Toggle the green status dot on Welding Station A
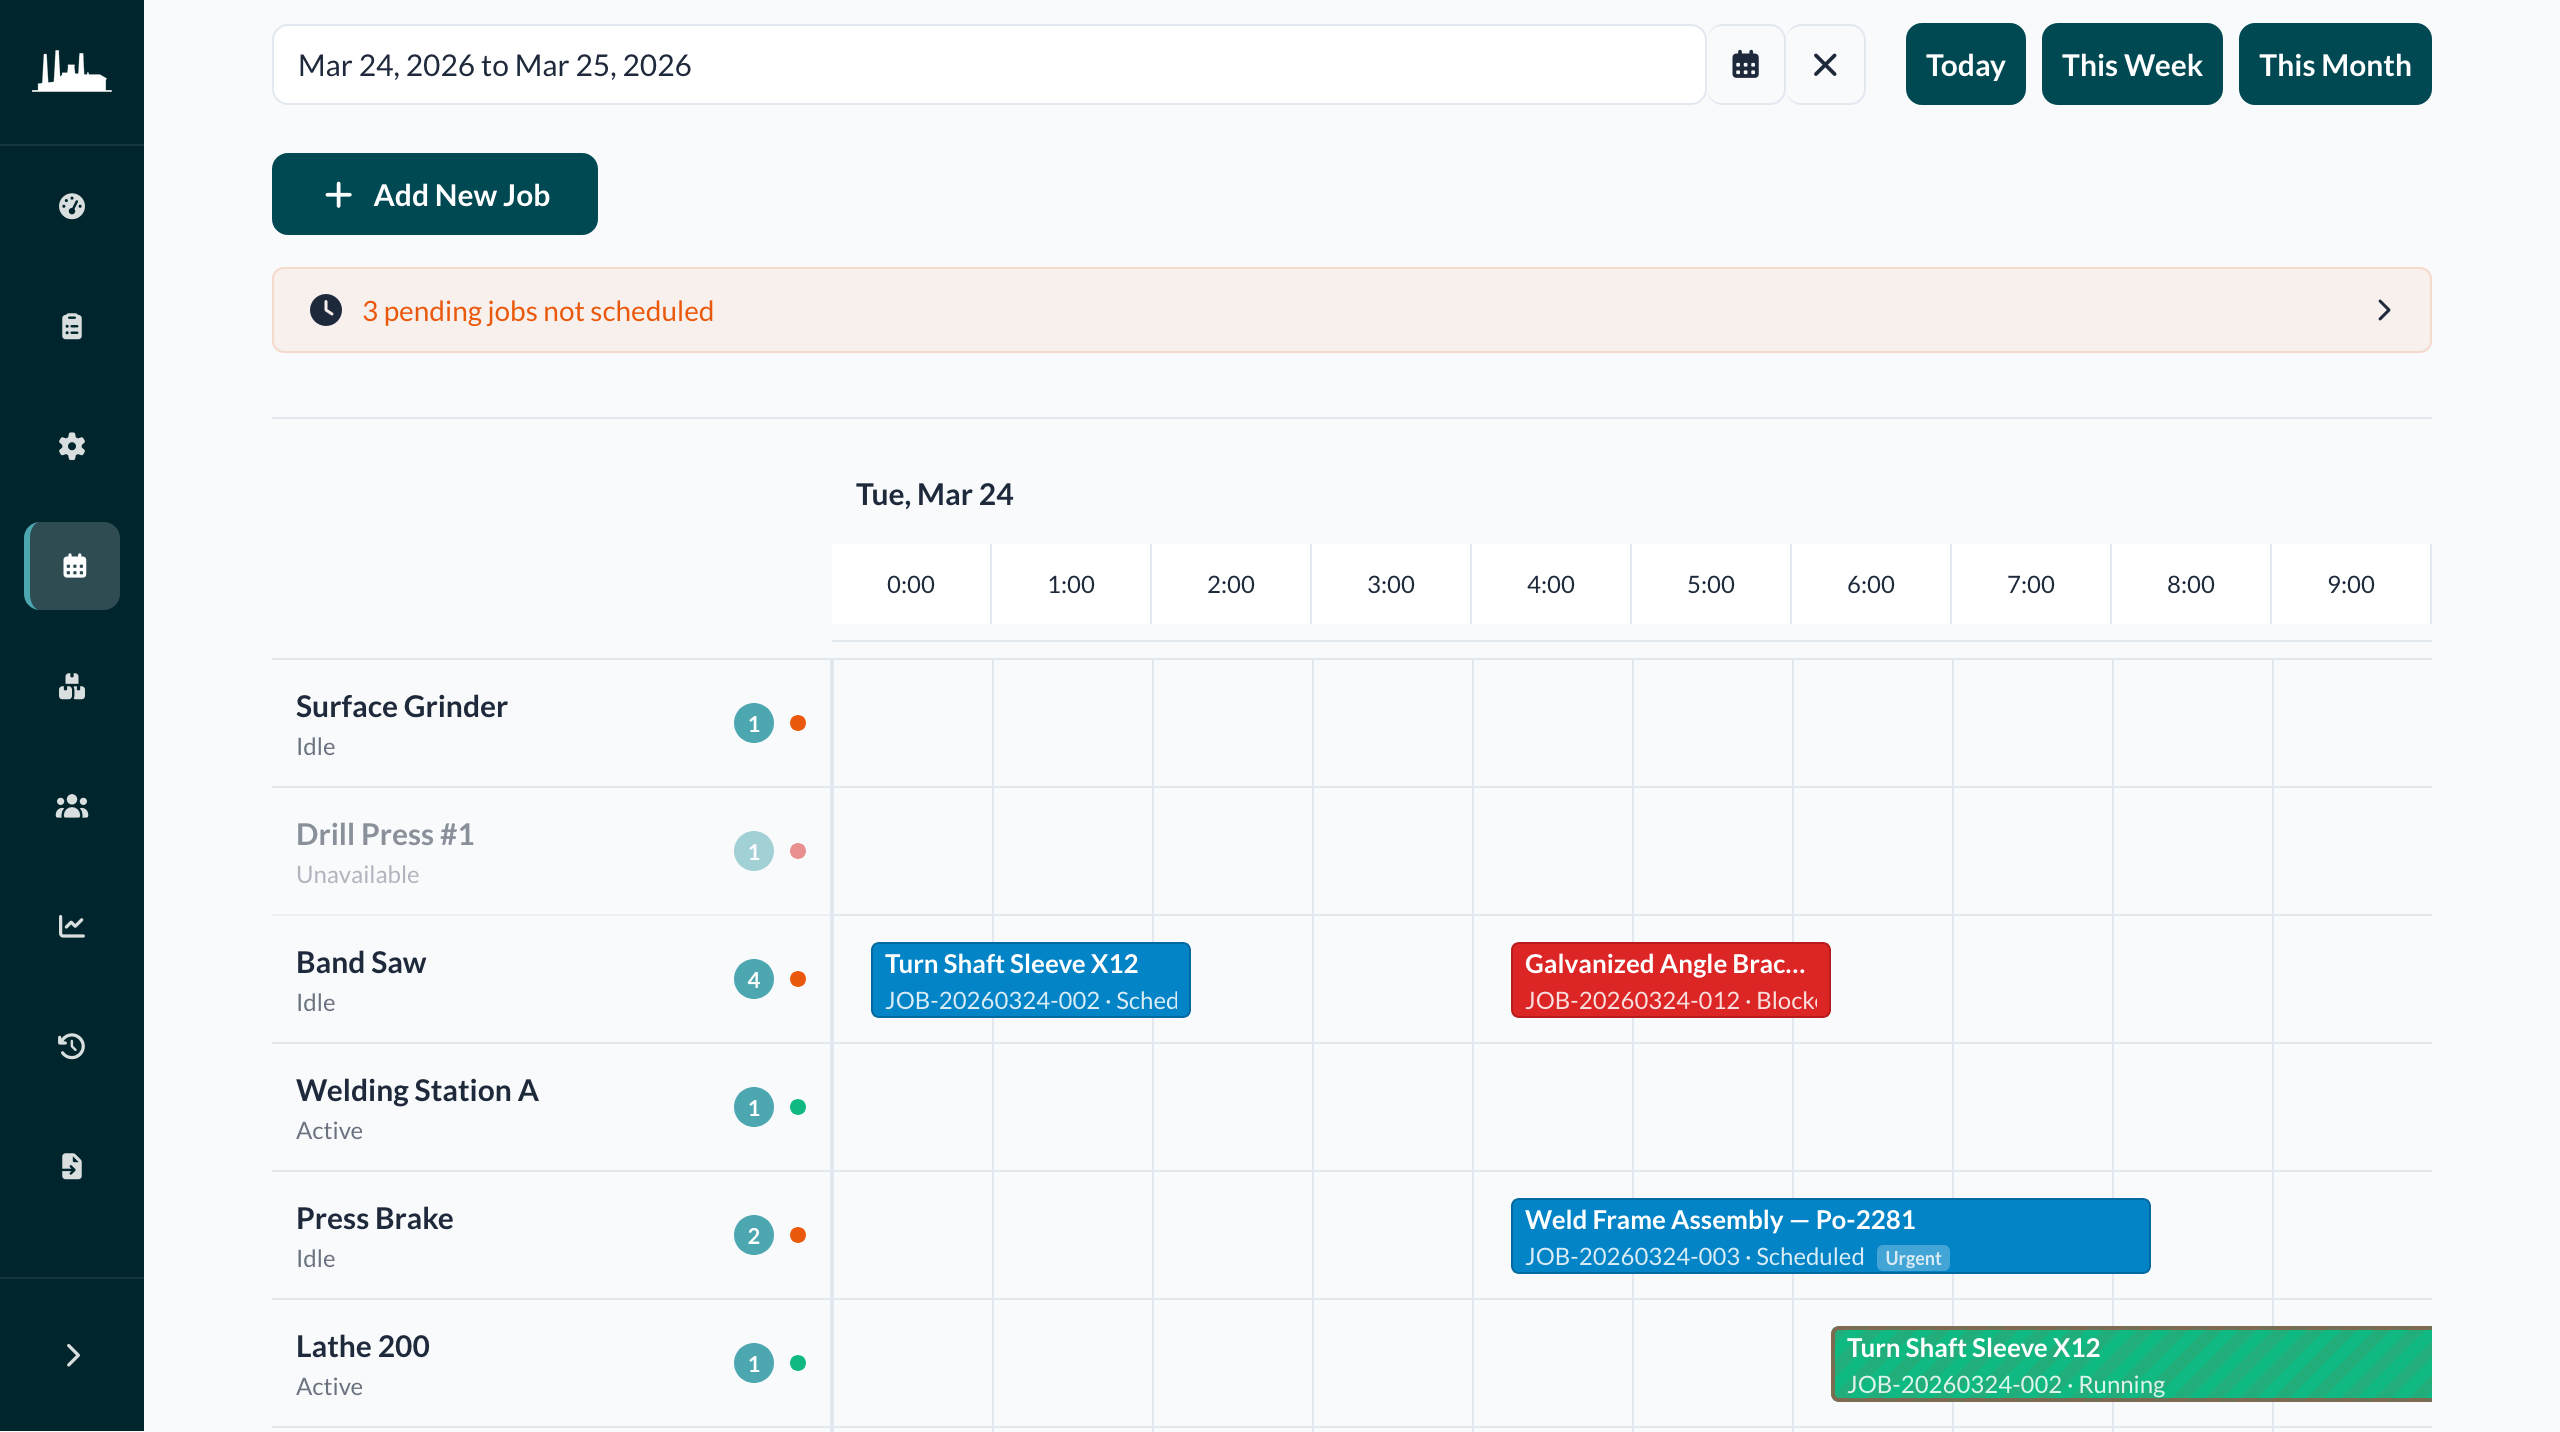Viewport: 2560px width, 1432px height. [799, 1107]
